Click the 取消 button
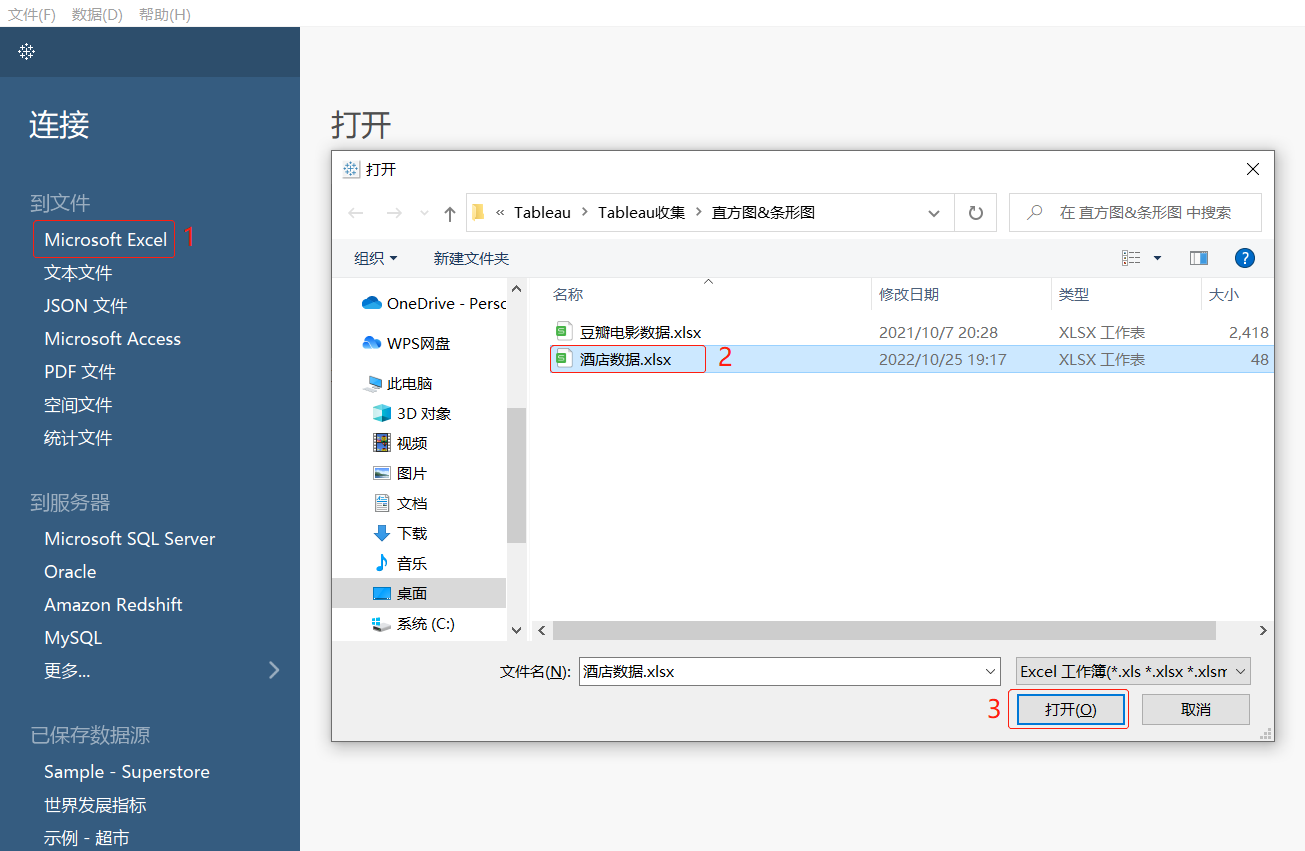The image size is (1305, 851). pyautogui.click(x=1196, y=709)
